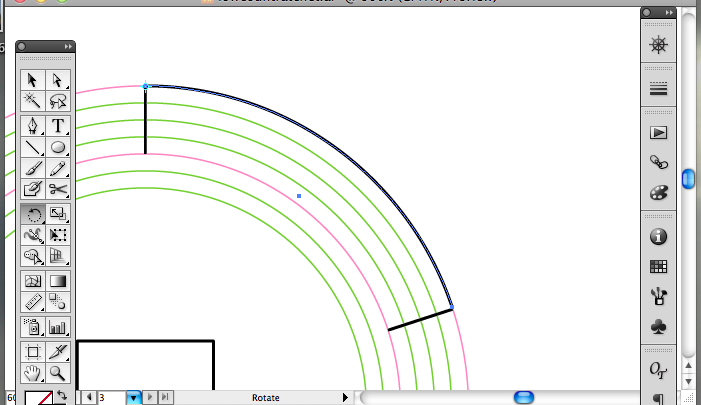Open the Symbols panel club icon
The height and width of the screenshot is (405, 701).
659,327
